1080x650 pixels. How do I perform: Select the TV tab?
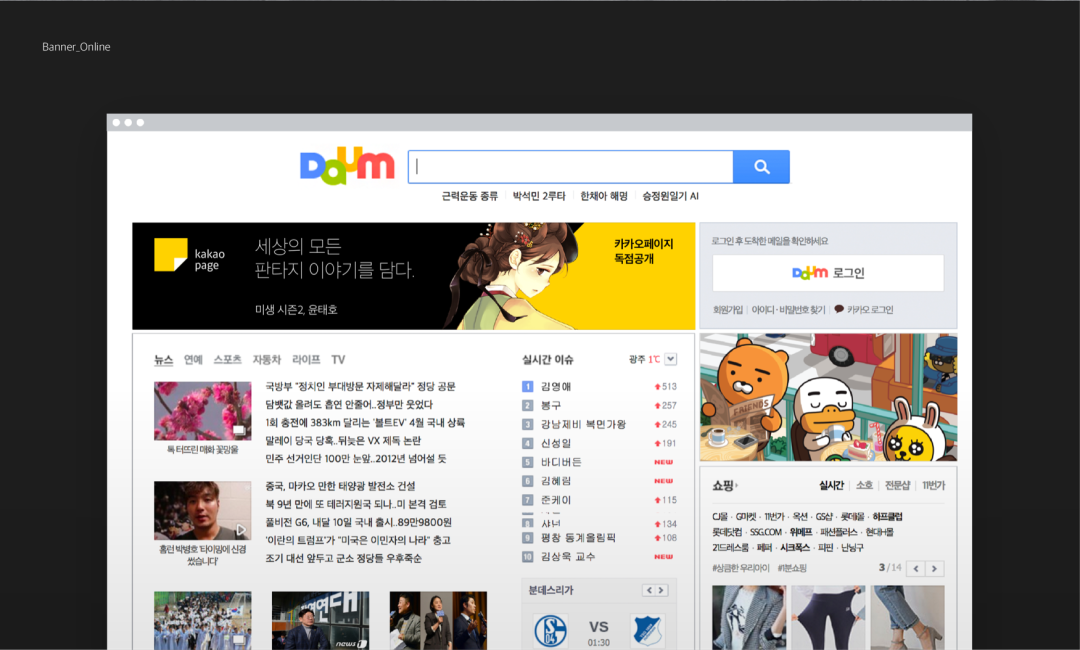click(x=338, y=359)
